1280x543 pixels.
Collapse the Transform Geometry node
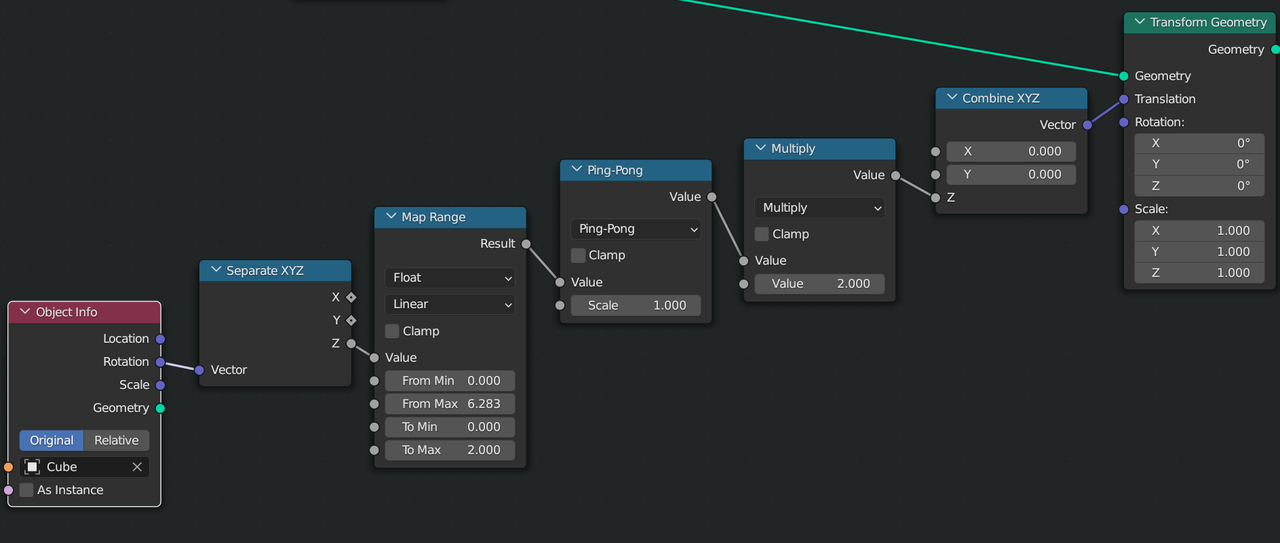point(1139,22)
